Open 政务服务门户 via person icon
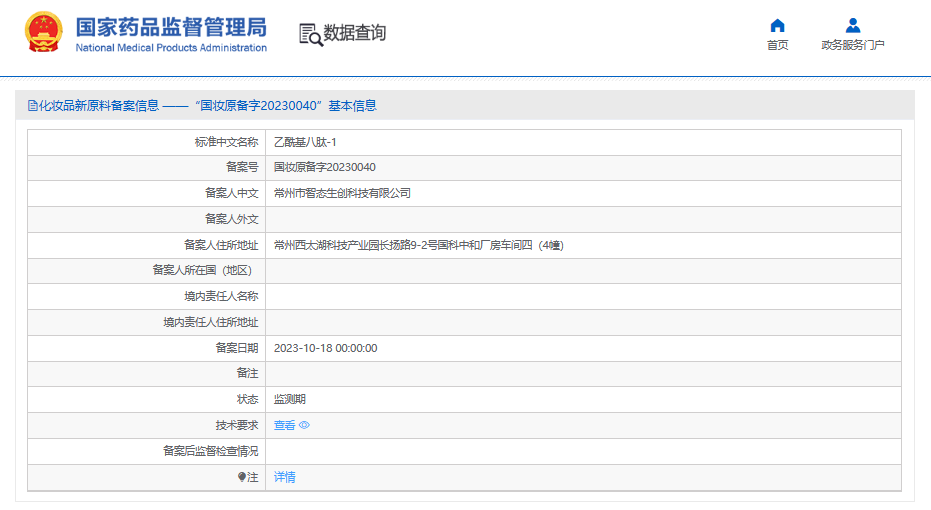This screenshot has height=510, width=931. (853, 26)
